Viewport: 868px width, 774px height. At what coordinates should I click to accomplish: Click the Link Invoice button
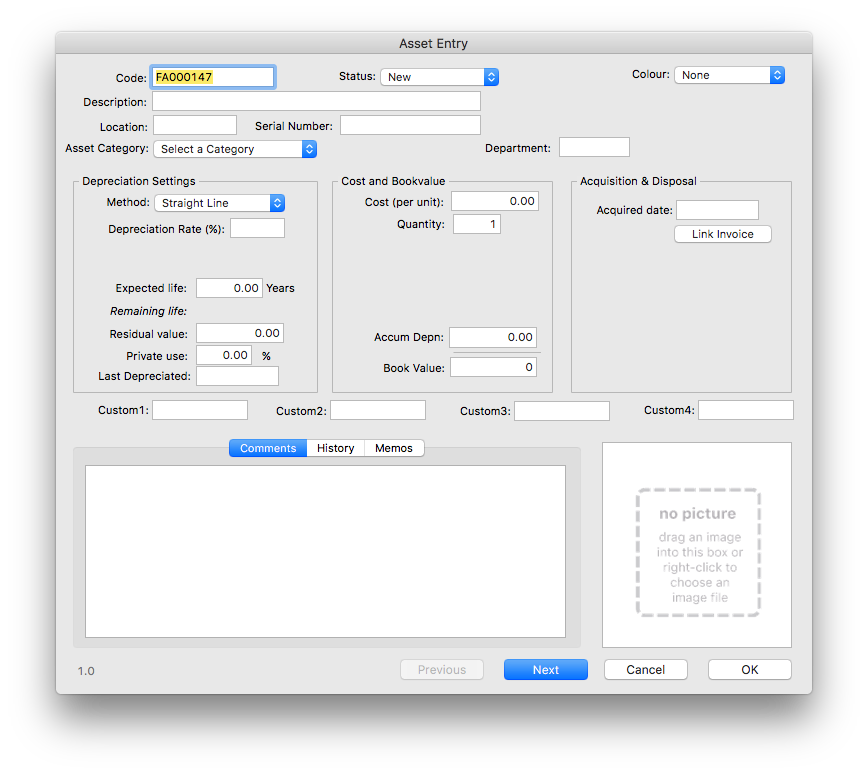point(722,234)
